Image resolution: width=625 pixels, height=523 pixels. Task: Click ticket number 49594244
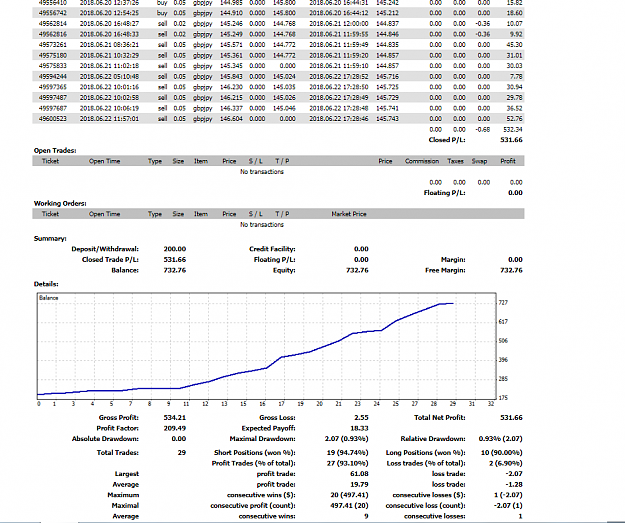pyautogui.click(x=53, y=77)
